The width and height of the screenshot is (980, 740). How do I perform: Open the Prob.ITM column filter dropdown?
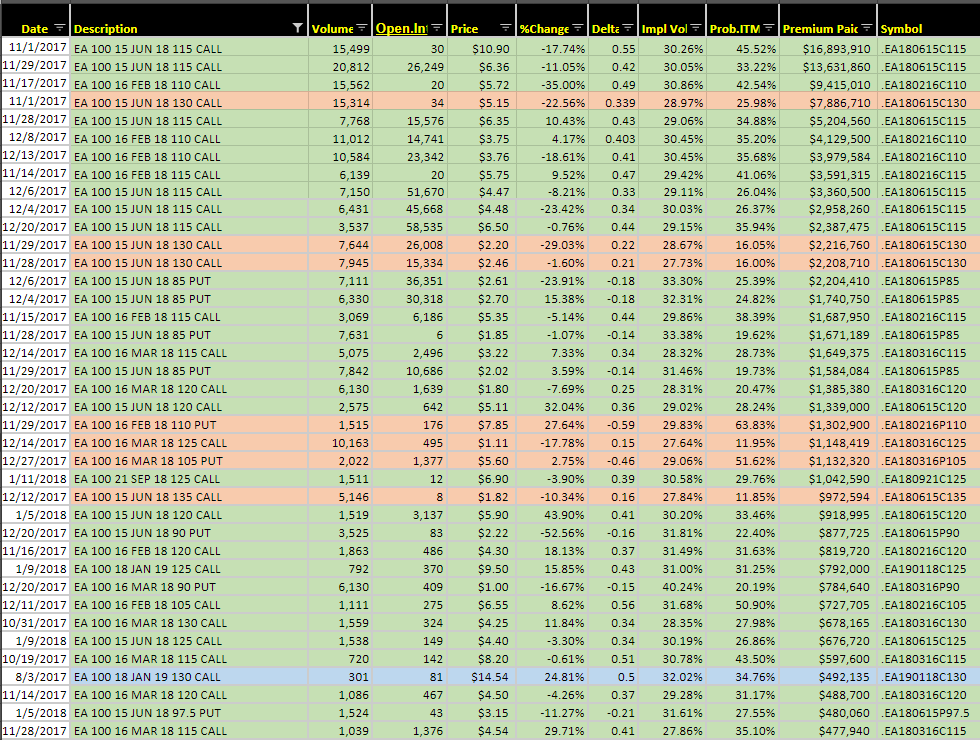click(x=769, y=28)
